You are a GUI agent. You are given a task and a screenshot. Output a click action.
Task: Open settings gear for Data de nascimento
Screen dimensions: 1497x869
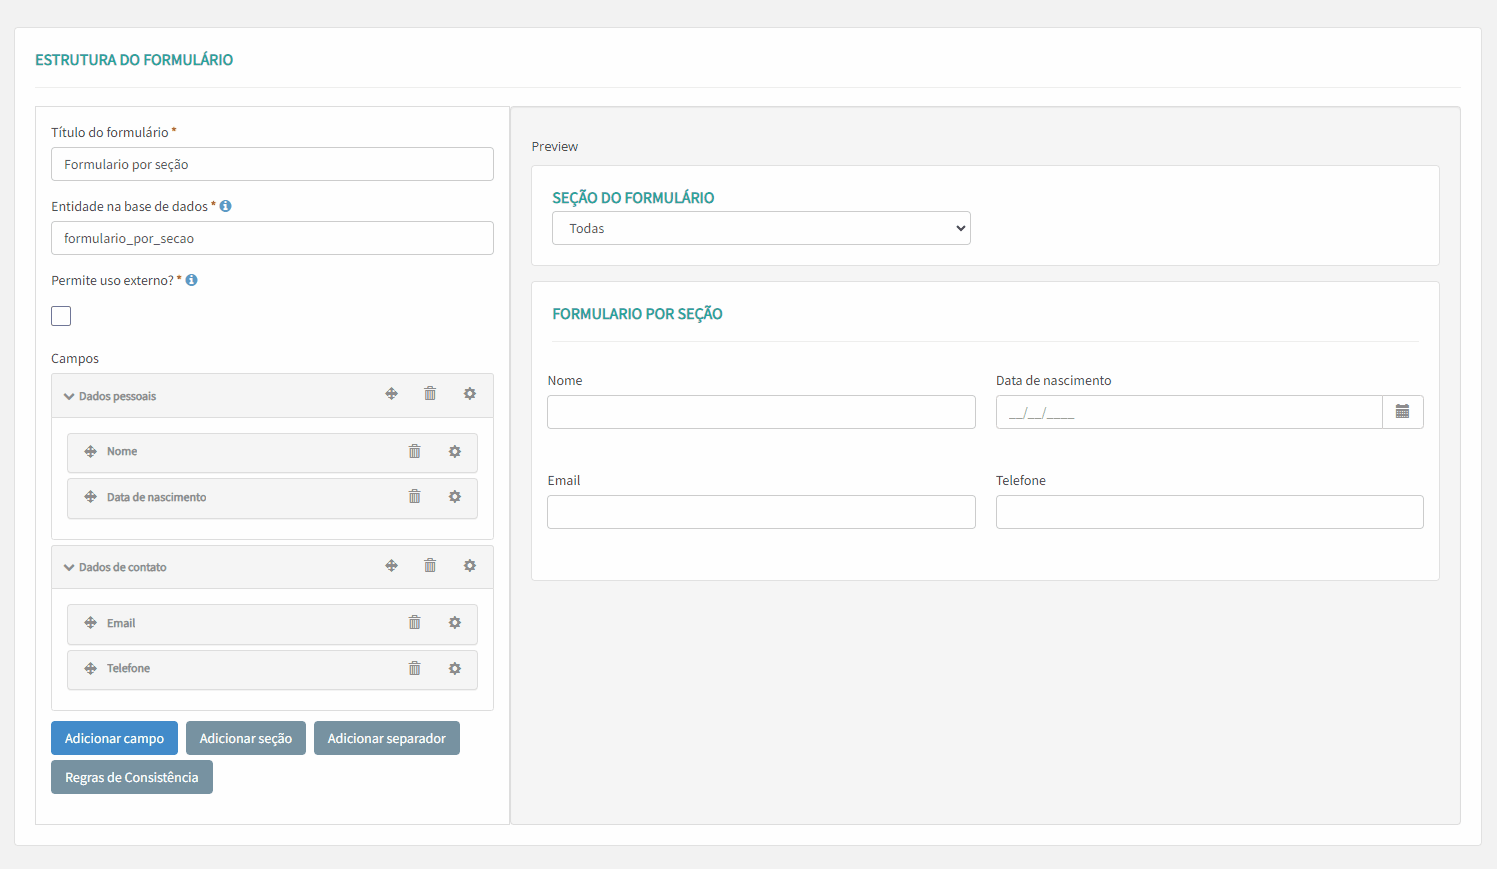pos(455,497)
